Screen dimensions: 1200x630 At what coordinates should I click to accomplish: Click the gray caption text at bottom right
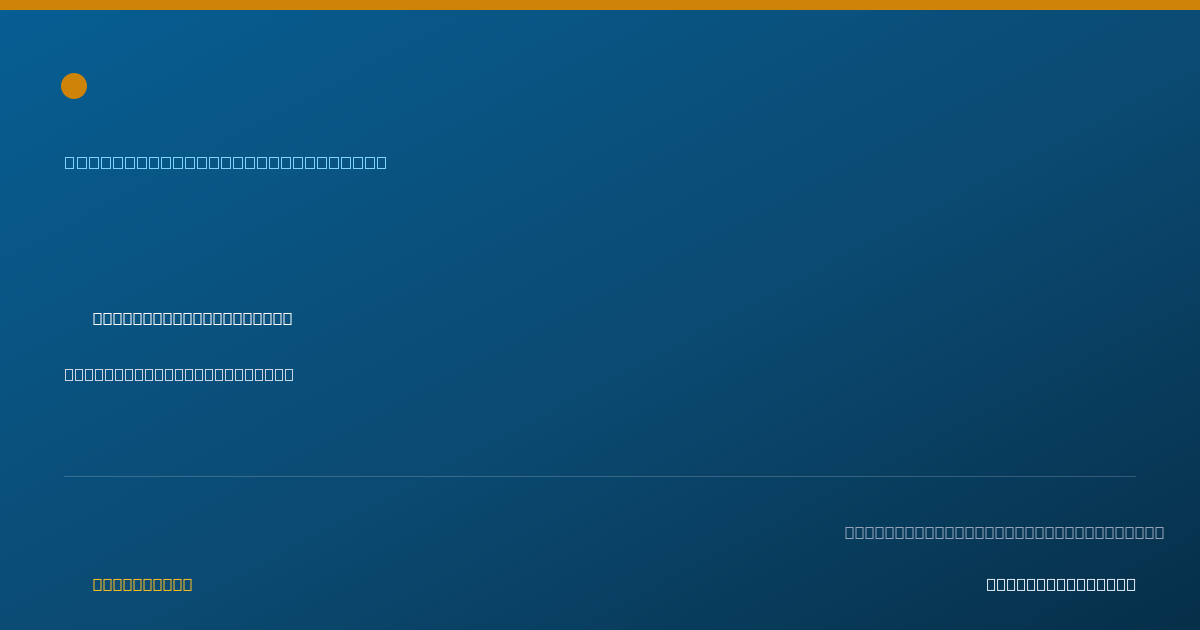pos(1004,532)
